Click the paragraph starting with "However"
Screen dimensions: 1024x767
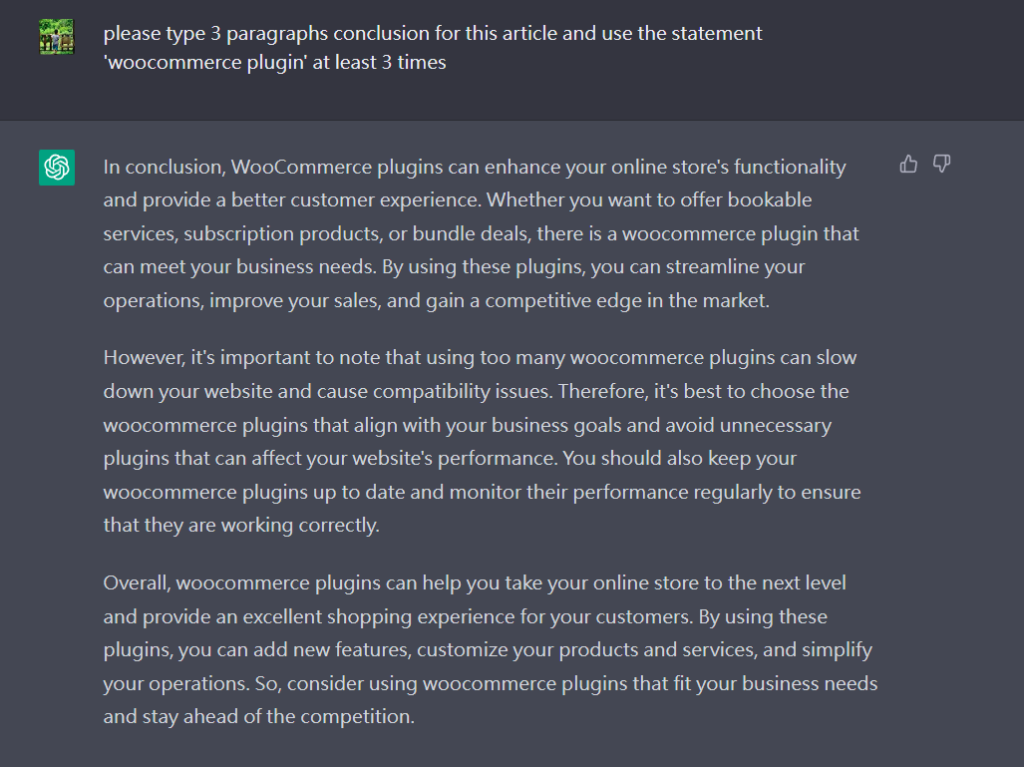(482, 441)
